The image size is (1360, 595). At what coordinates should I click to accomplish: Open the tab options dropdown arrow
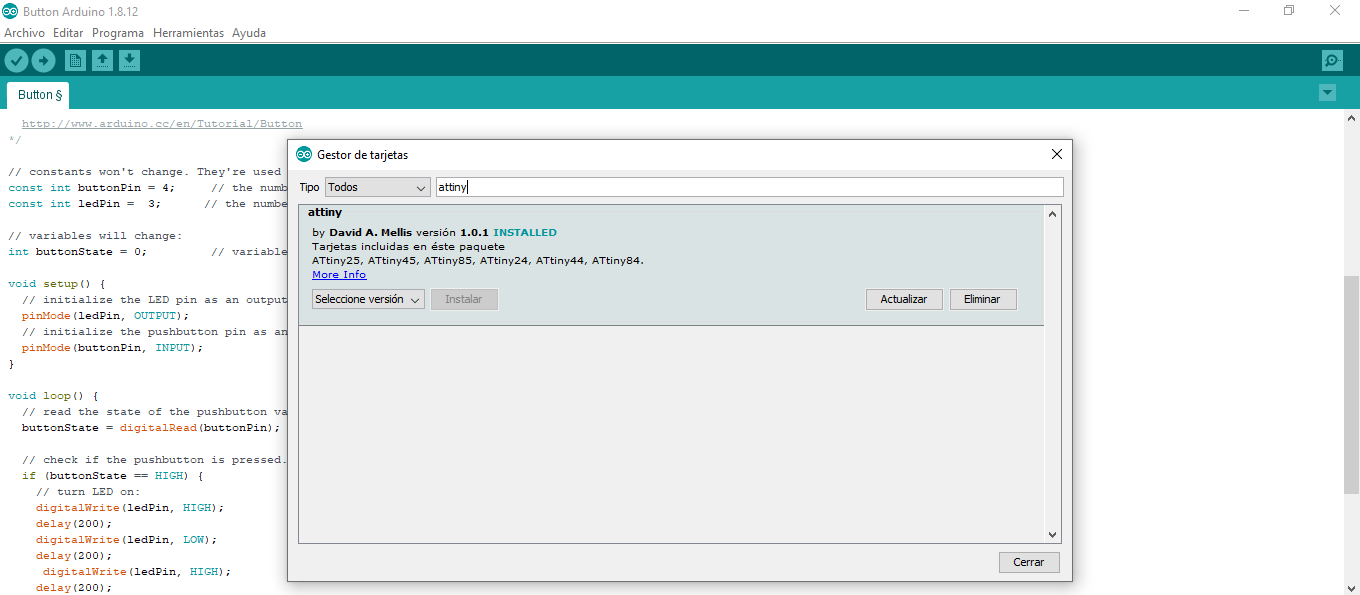pyautogui.click(x=1327, y=93)
